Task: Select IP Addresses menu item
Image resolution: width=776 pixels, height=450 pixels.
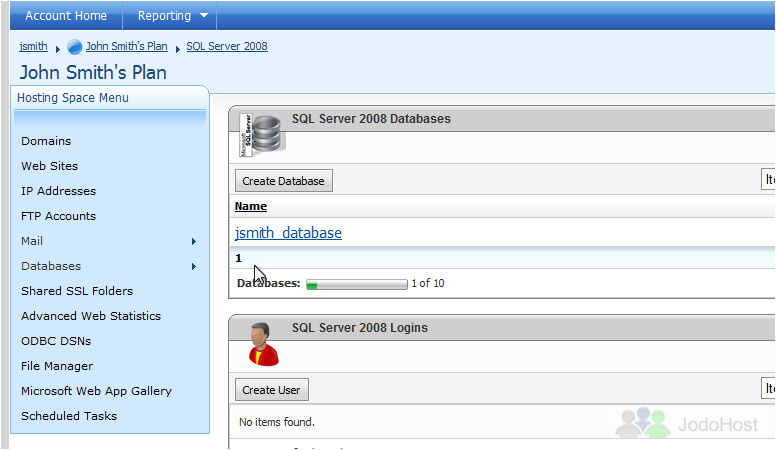Action: pos(58,191)
